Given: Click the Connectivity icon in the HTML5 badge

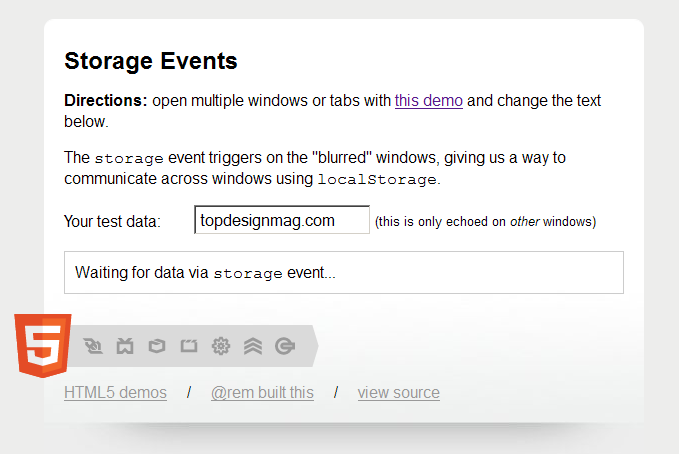Looking at the screenshot, I should (93, 346).
